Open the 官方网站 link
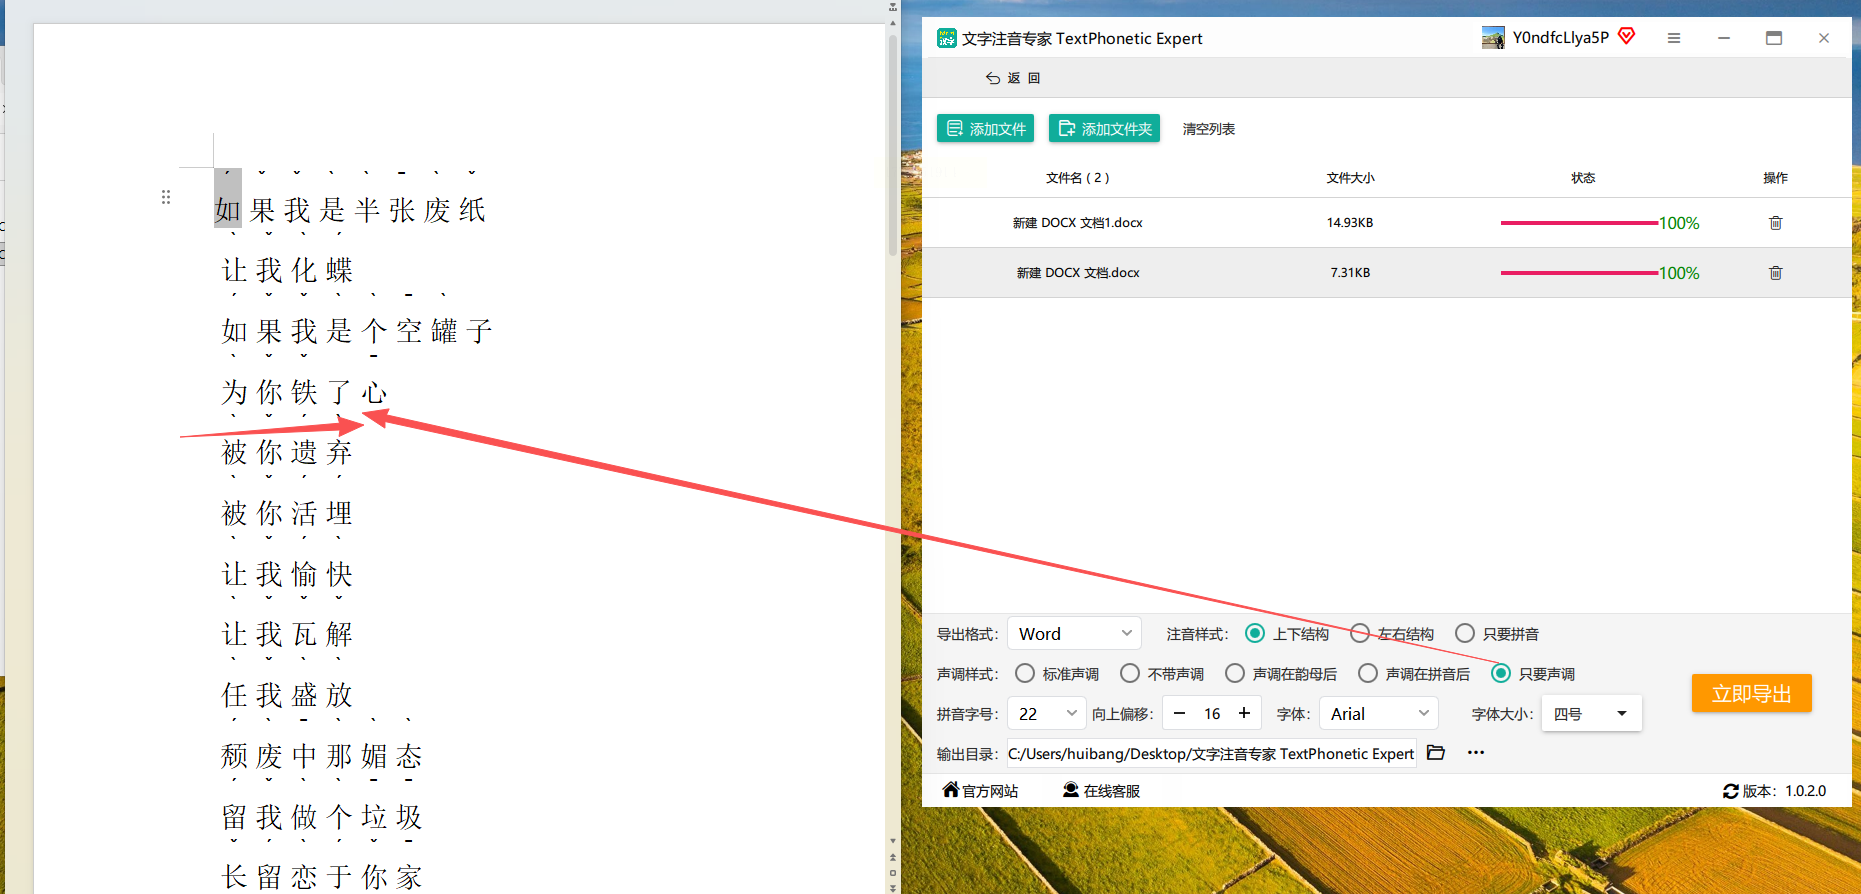The image size is (1861, 894). tap(980, 791)
